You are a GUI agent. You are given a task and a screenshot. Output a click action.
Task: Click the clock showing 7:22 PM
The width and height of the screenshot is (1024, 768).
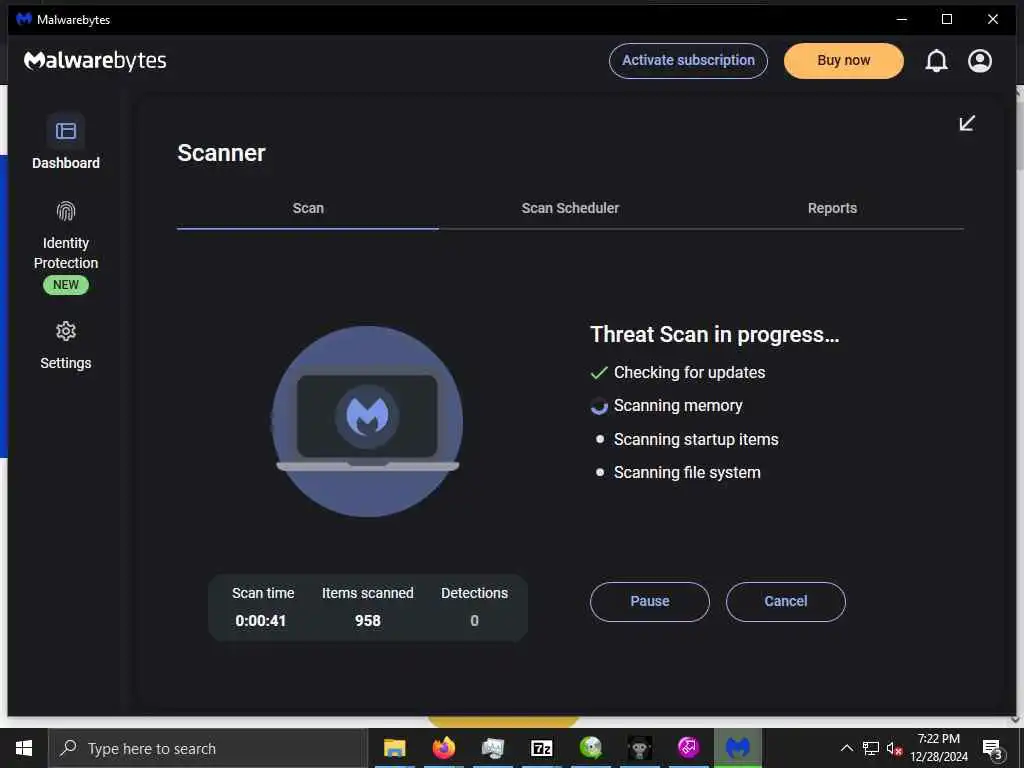(938, 739)
